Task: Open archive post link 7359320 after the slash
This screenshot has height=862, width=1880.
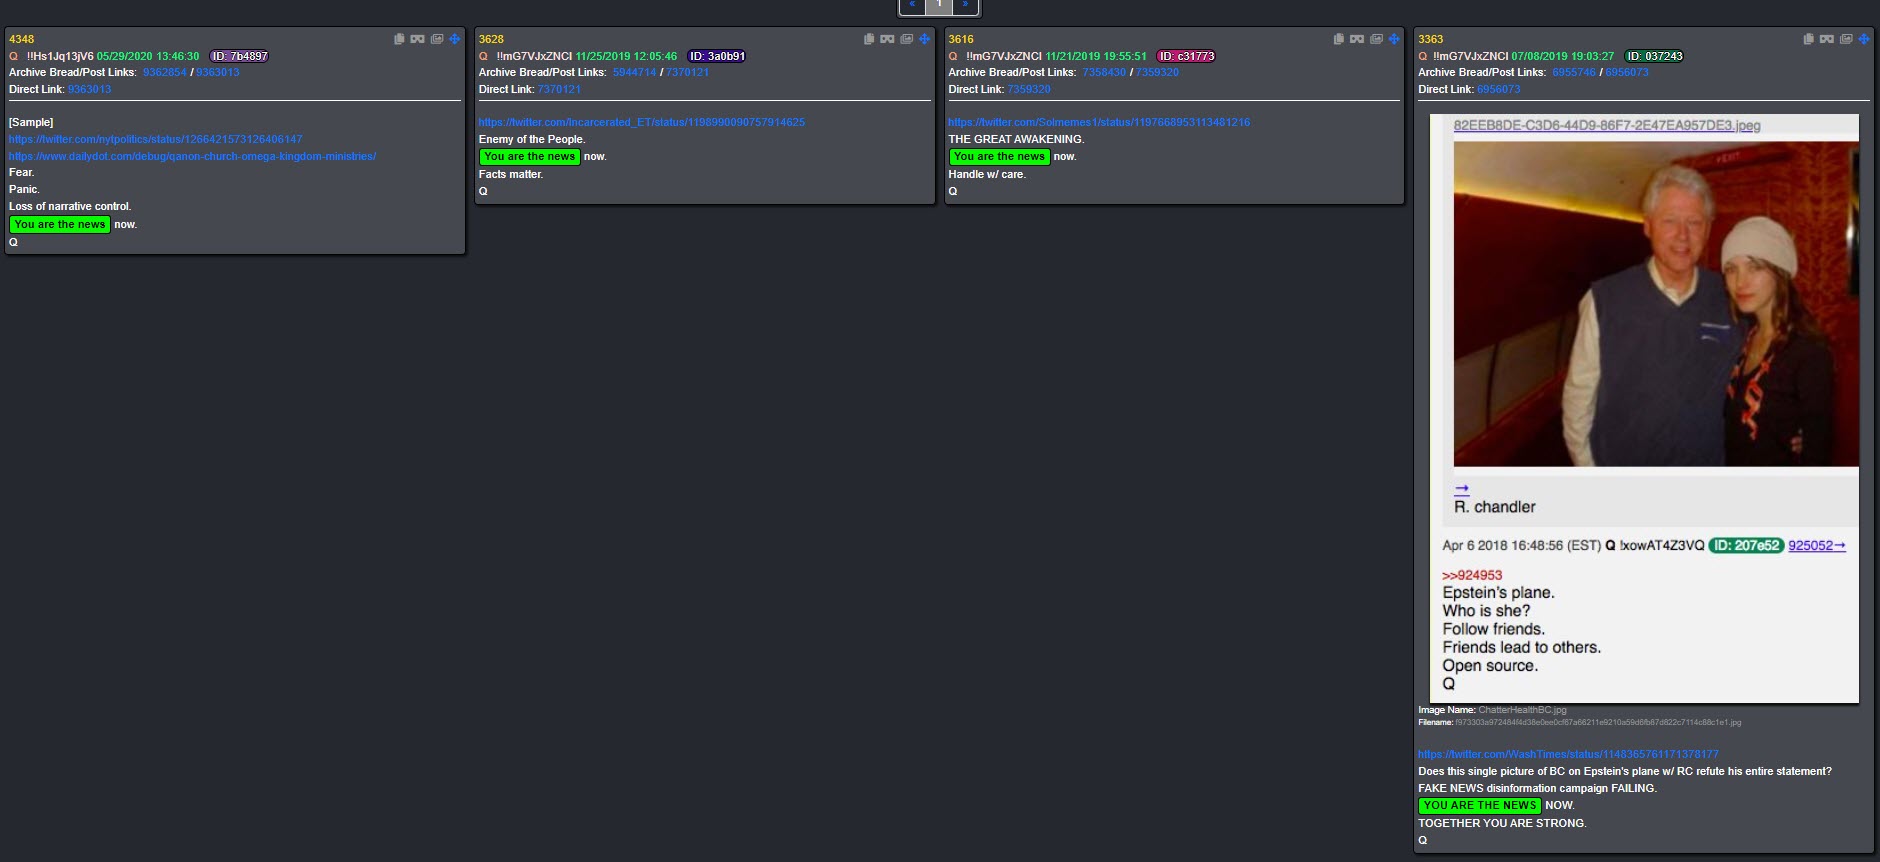Action: click(1158, 72)
